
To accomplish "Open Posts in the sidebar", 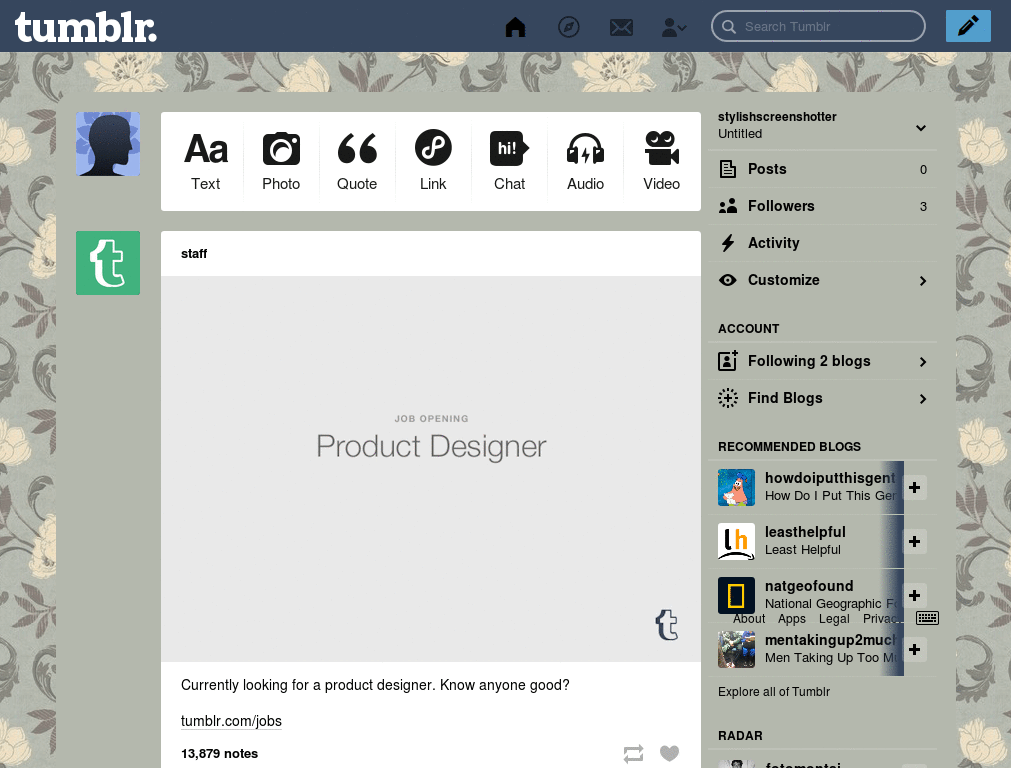I will [823, 169].
